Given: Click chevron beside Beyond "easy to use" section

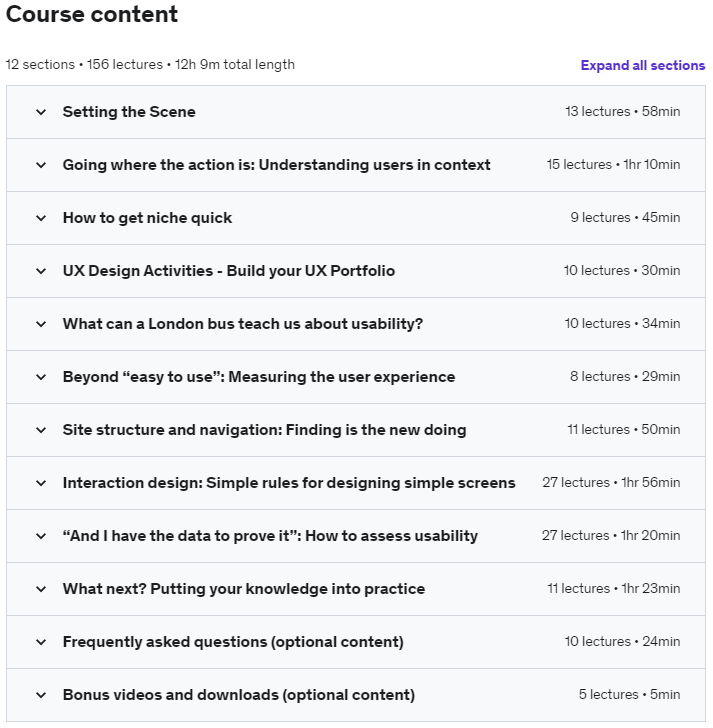Looking at the screenshot, I should (41, 377).
